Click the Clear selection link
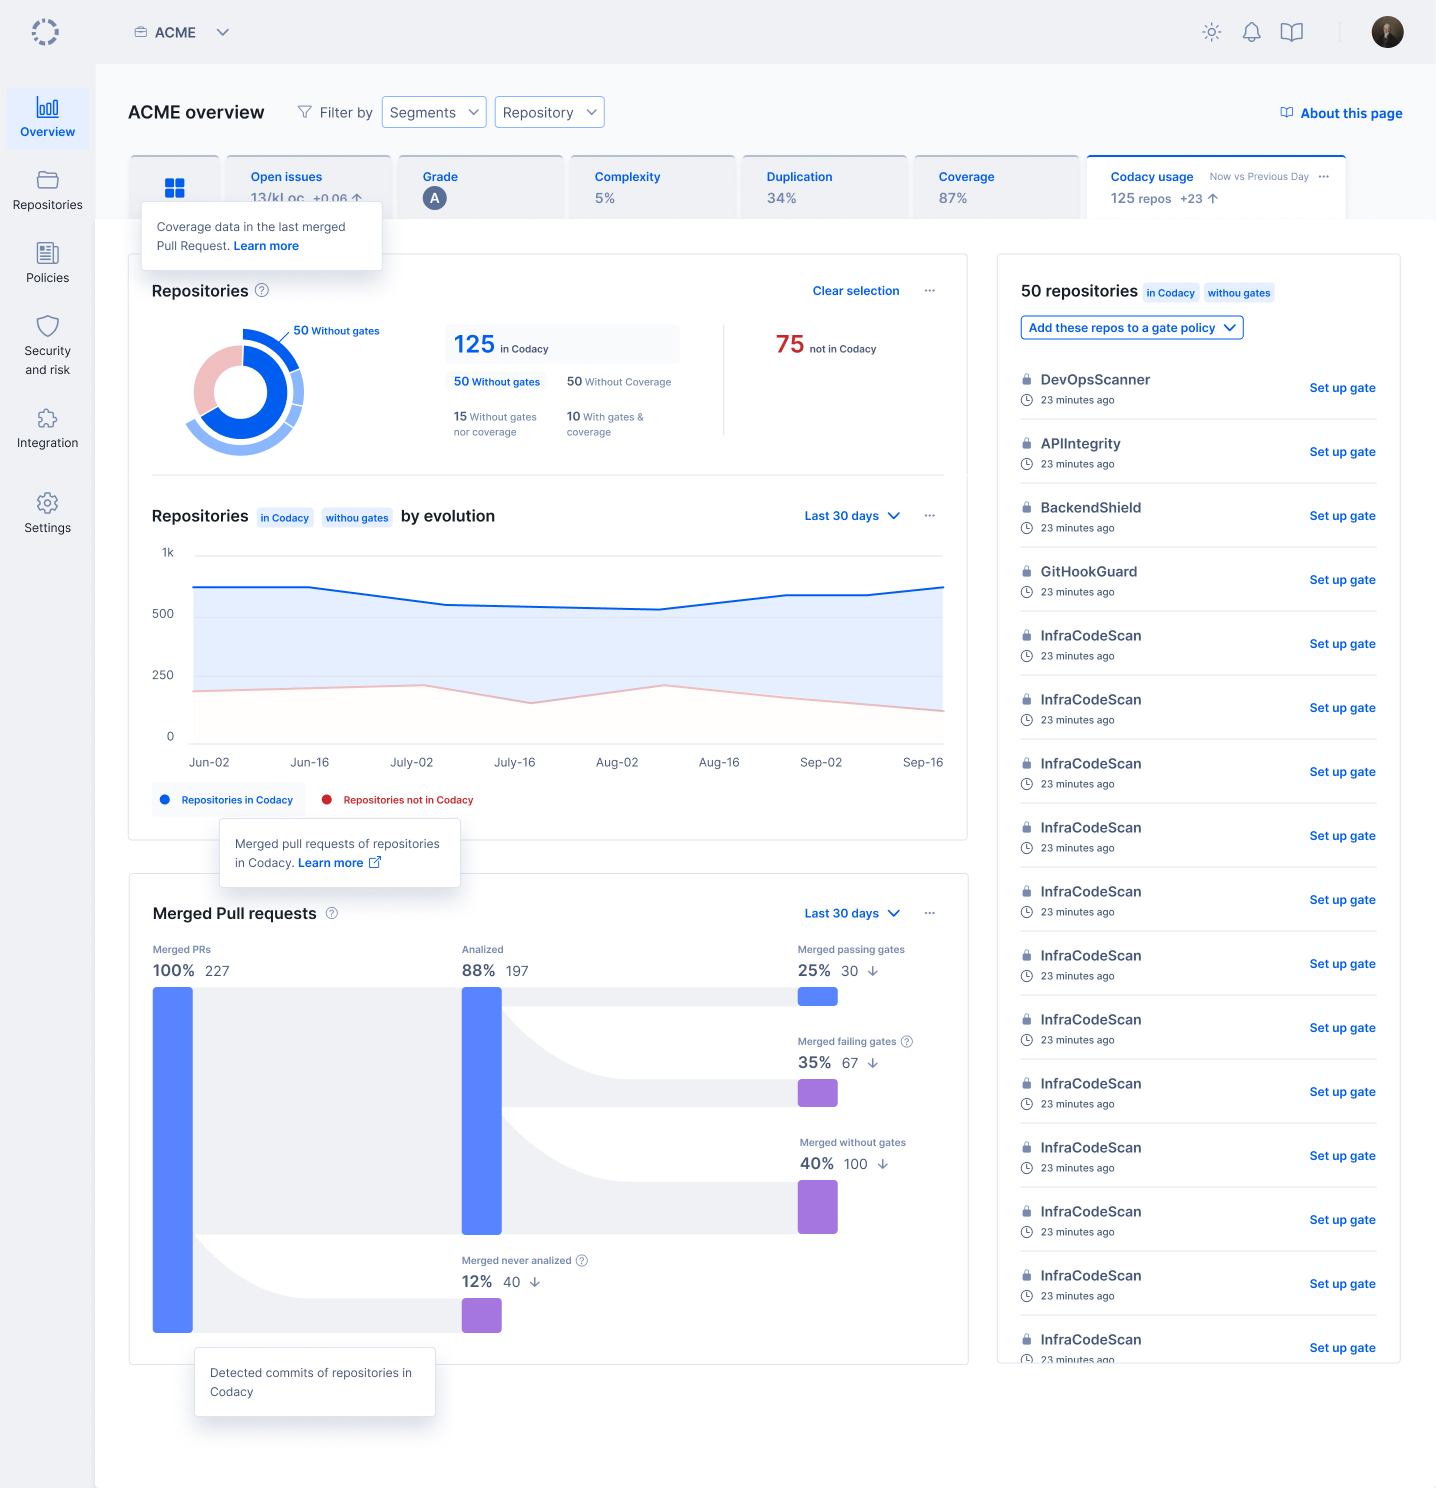1436x1488 pixels. (x=856, y=291)
